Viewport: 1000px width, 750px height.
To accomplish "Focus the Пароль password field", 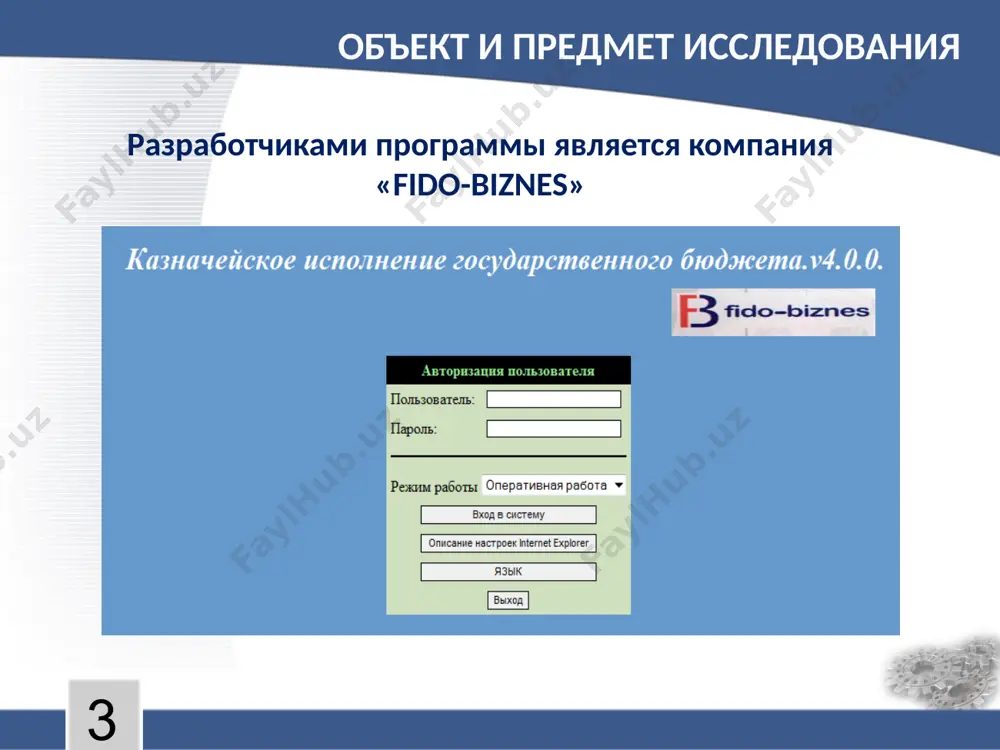I will point(554,429).
